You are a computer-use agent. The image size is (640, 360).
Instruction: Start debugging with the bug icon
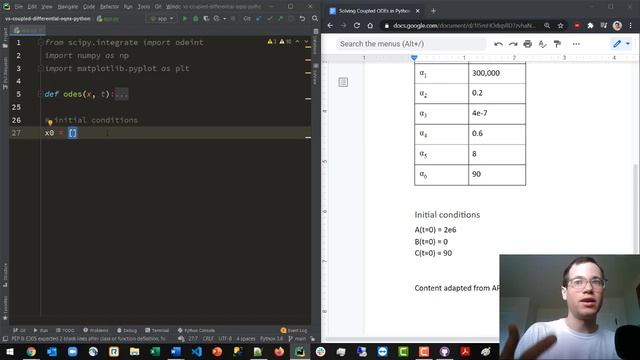[196, 18]
